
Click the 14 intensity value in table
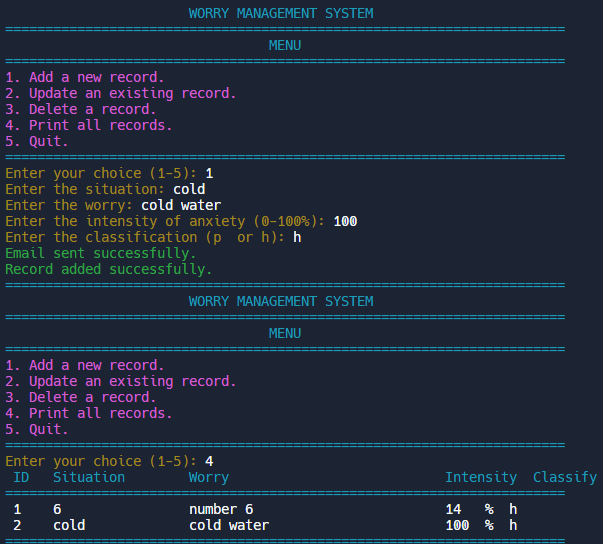pos(453,509)
